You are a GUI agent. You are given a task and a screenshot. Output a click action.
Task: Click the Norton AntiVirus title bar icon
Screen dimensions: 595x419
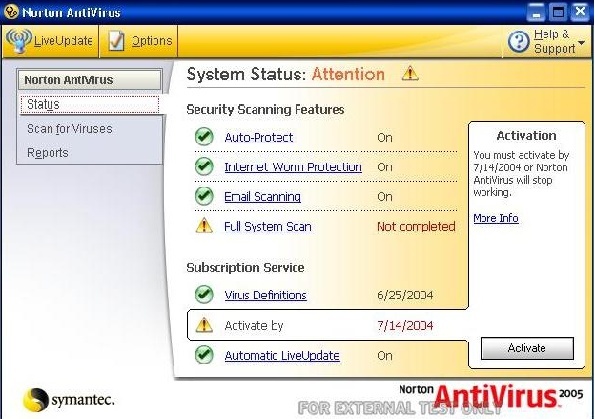click(11, 12)
